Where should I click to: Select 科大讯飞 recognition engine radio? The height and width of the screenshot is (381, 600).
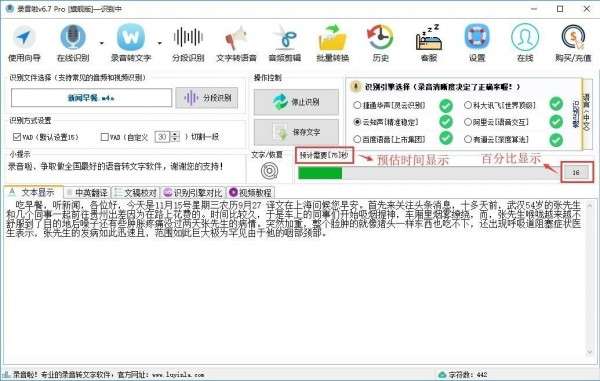pos(468,105)
